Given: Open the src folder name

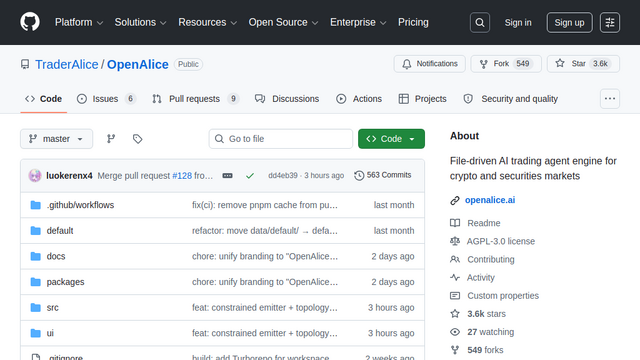Looking at the screenshot, I should pos(53,307).
